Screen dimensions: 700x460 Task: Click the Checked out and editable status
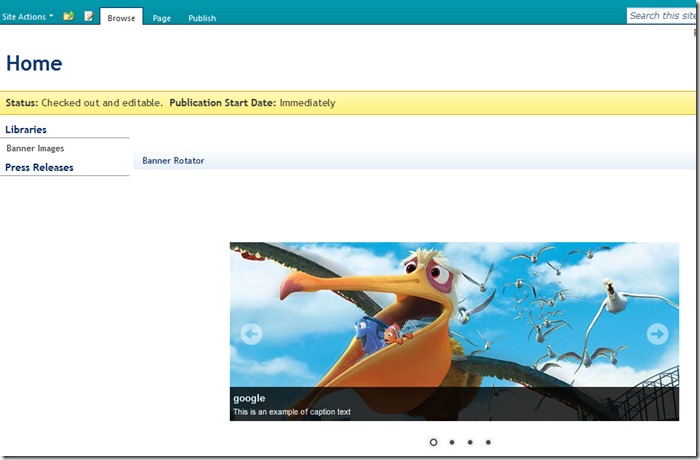[x=84, y=103]
